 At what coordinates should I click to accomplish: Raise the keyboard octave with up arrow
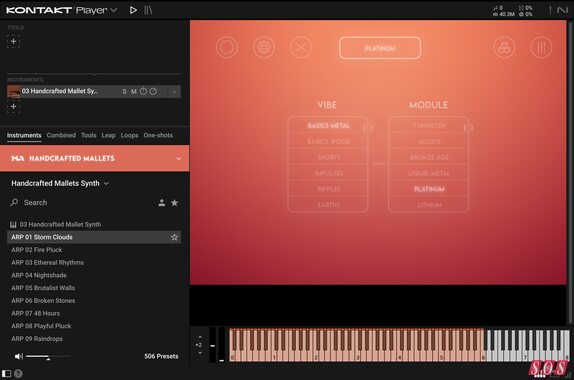click(x=200, y=337)
